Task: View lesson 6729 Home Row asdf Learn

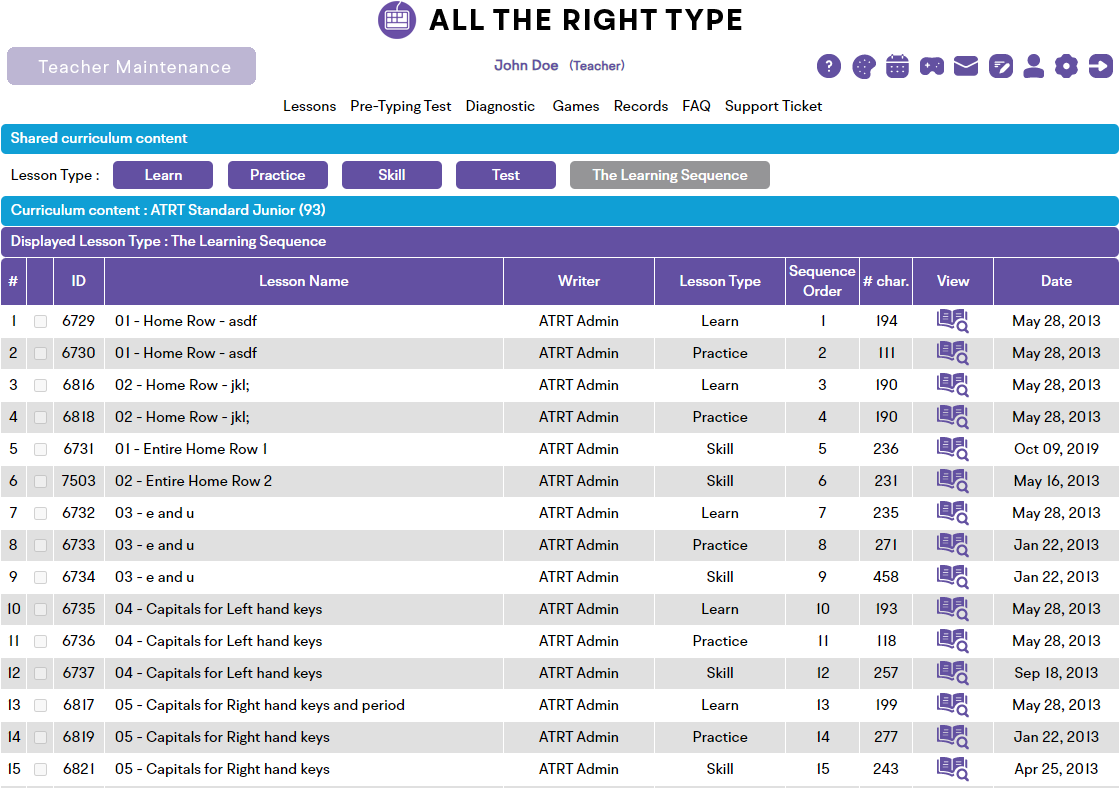Action: [953, 321]
